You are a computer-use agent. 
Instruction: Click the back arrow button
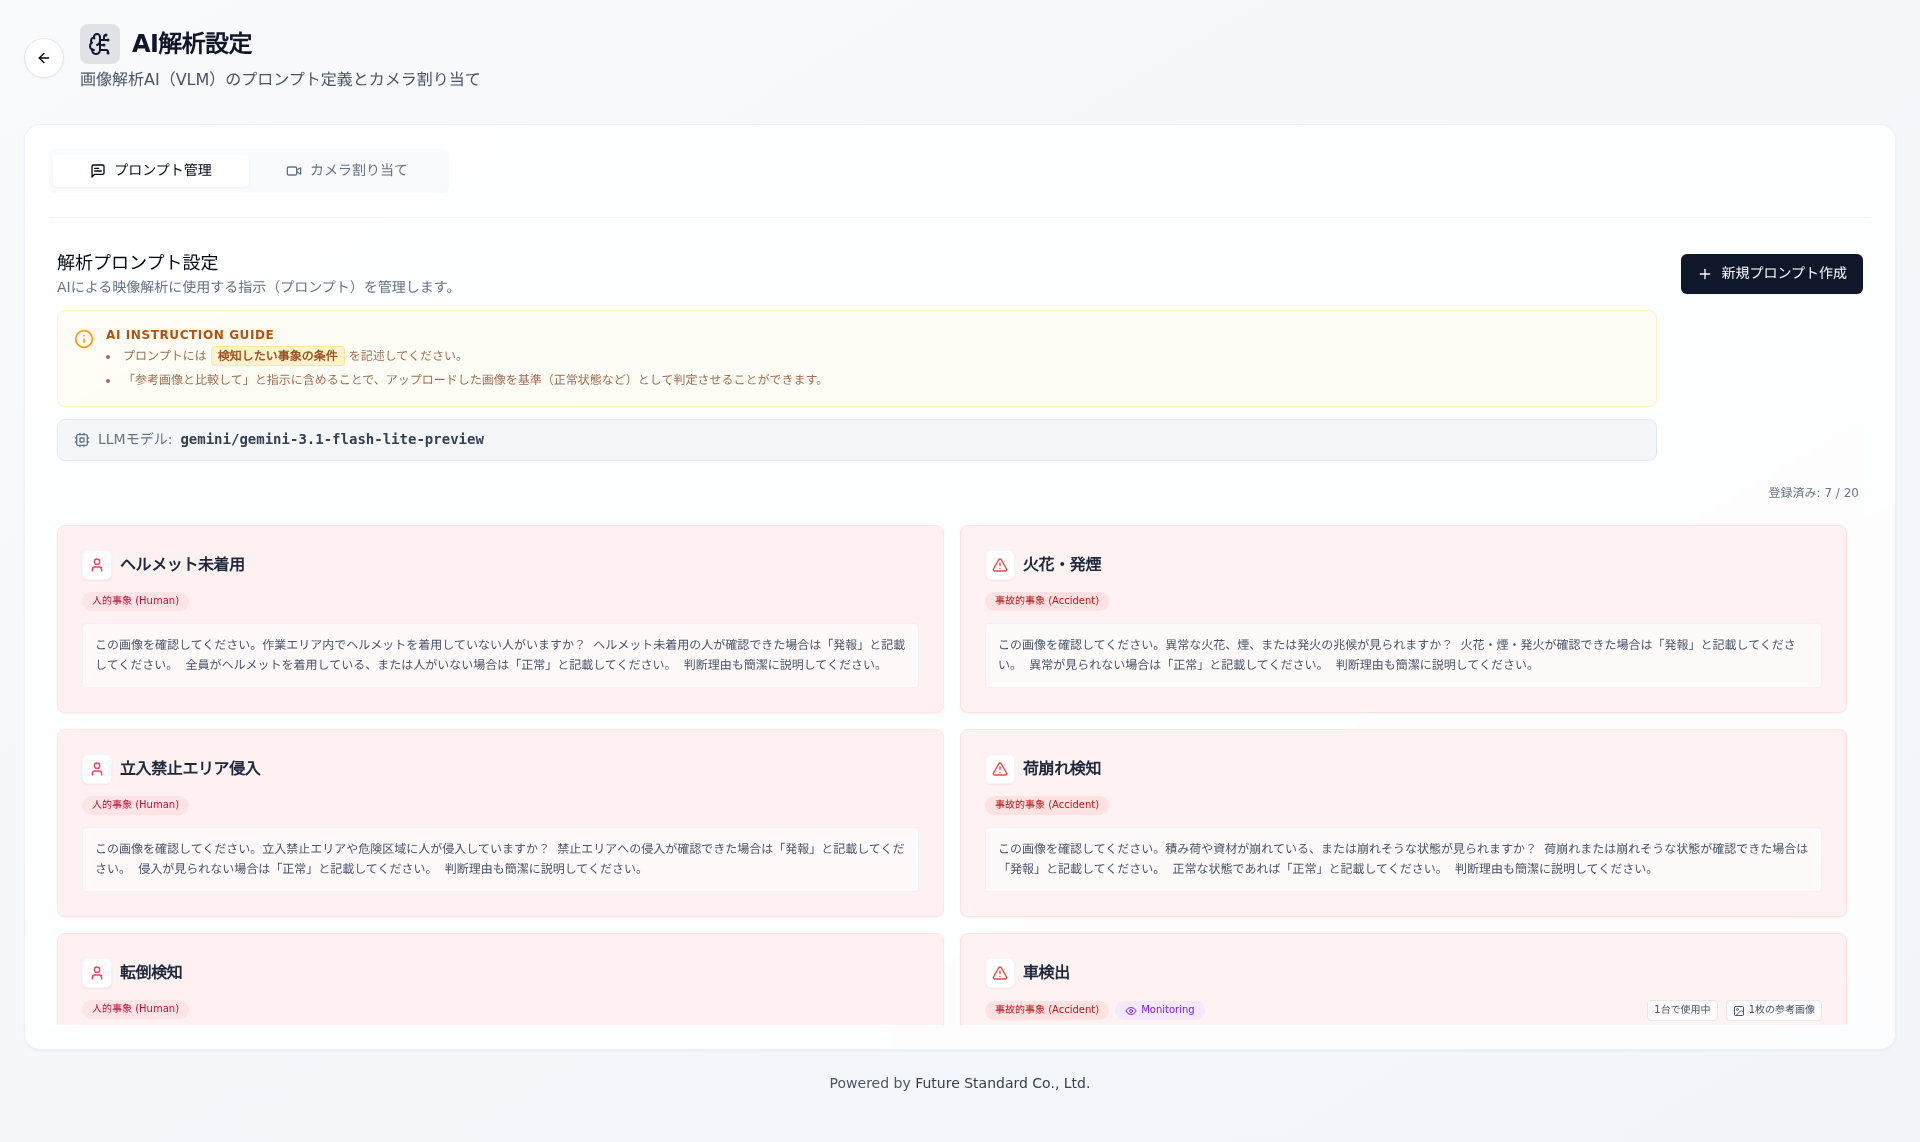[44, 58]
